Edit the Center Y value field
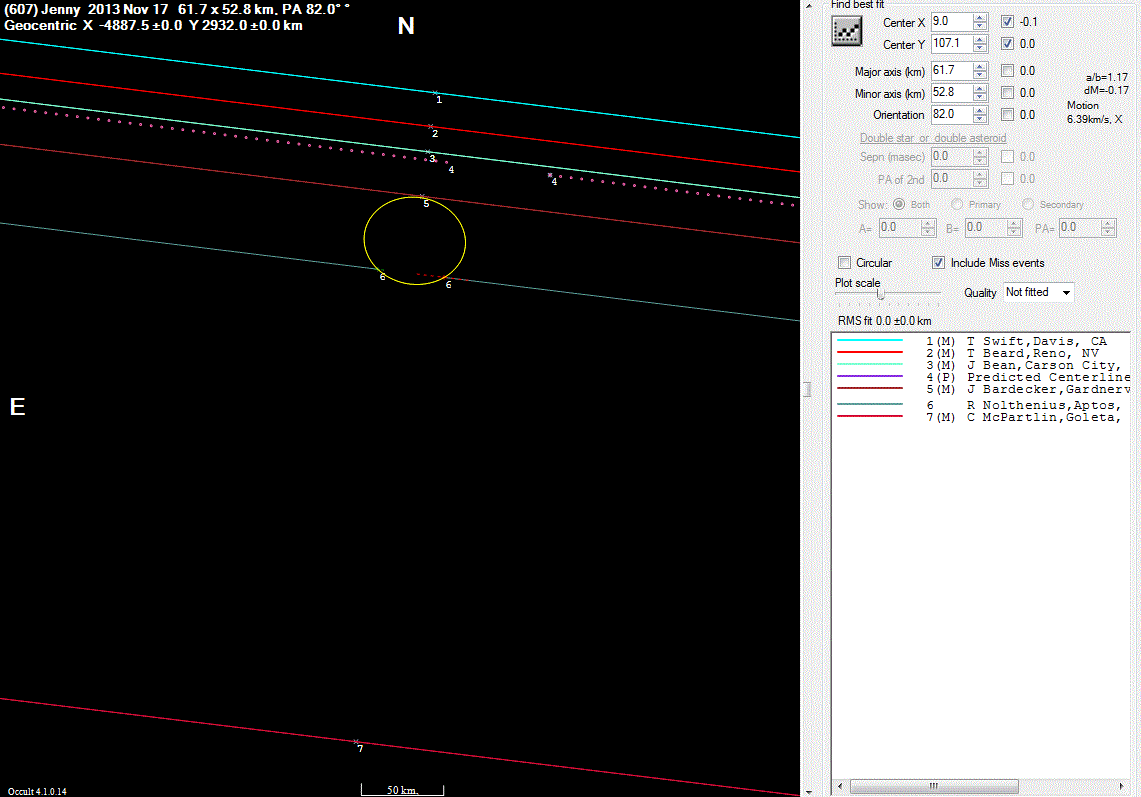Image resolution: width=1141 pixels, height=797 pixels. pos(951,44)
